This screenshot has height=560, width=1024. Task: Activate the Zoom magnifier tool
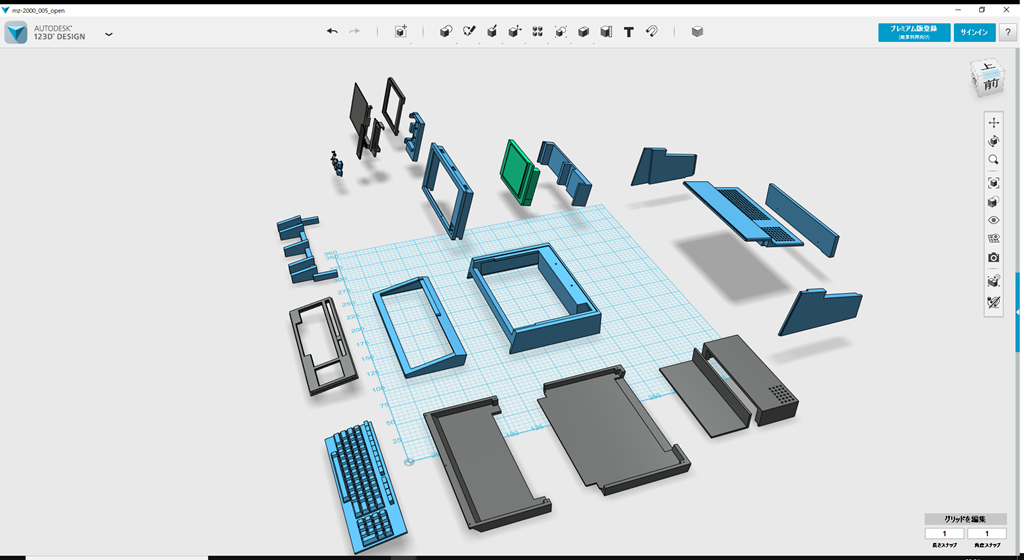coord(993,160)
